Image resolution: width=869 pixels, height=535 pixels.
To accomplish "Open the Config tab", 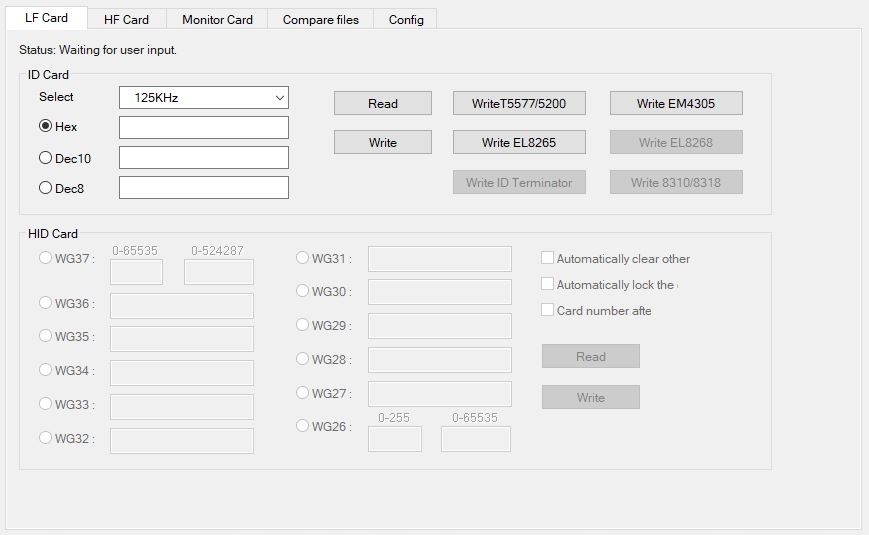I will 406,19.
